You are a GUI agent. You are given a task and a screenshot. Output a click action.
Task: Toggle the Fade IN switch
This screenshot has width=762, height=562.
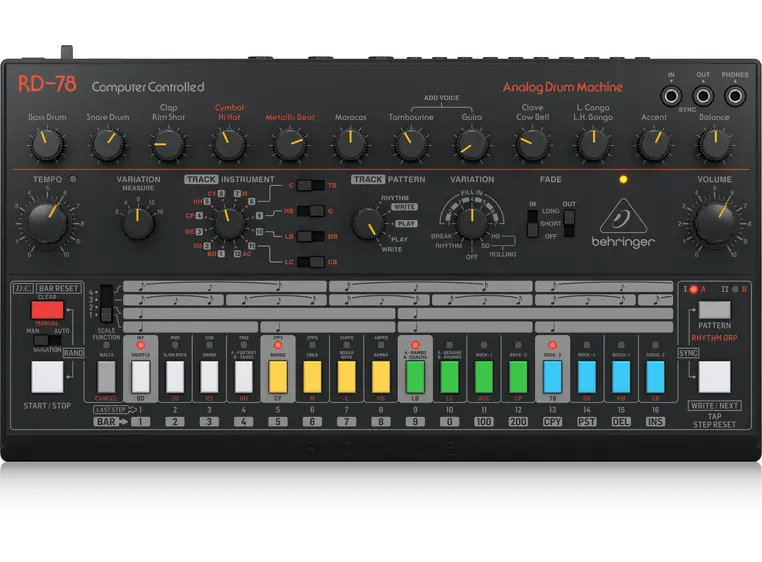[533, 224]
